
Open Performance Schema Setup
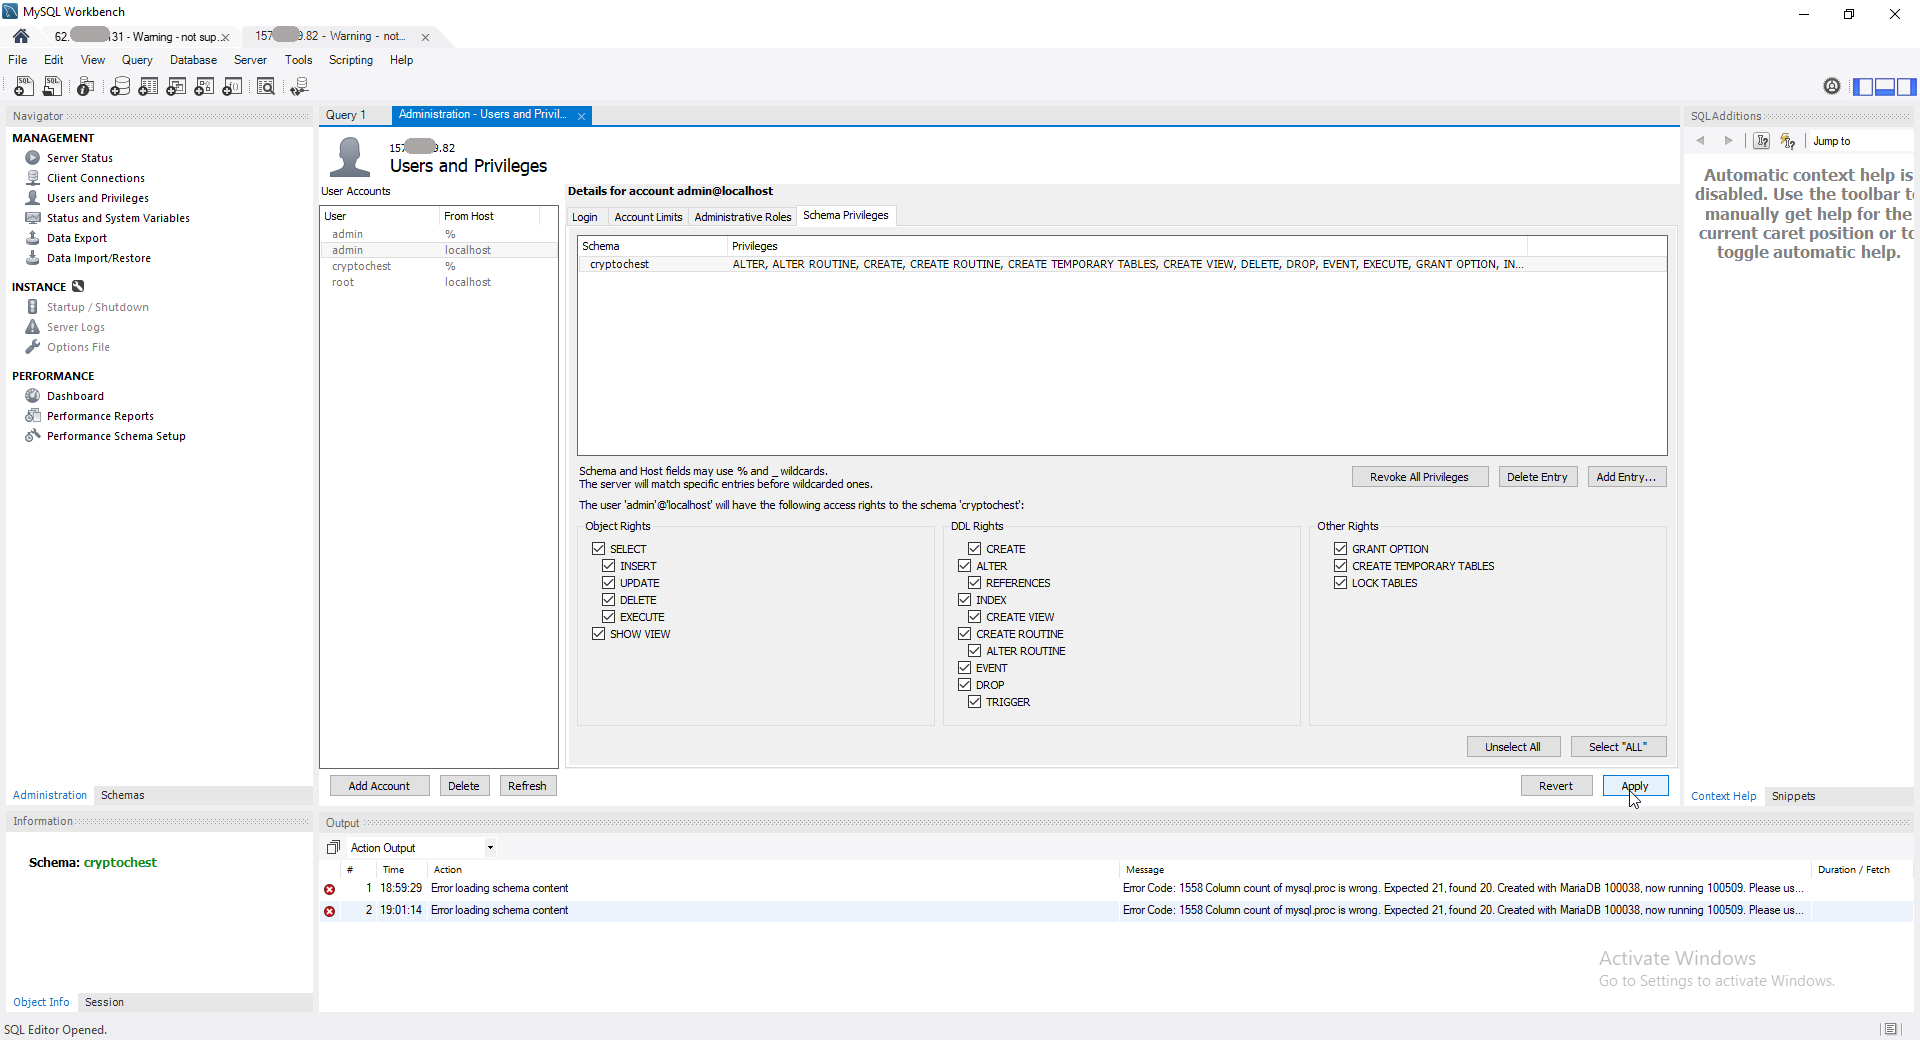[x=116, y=436]
